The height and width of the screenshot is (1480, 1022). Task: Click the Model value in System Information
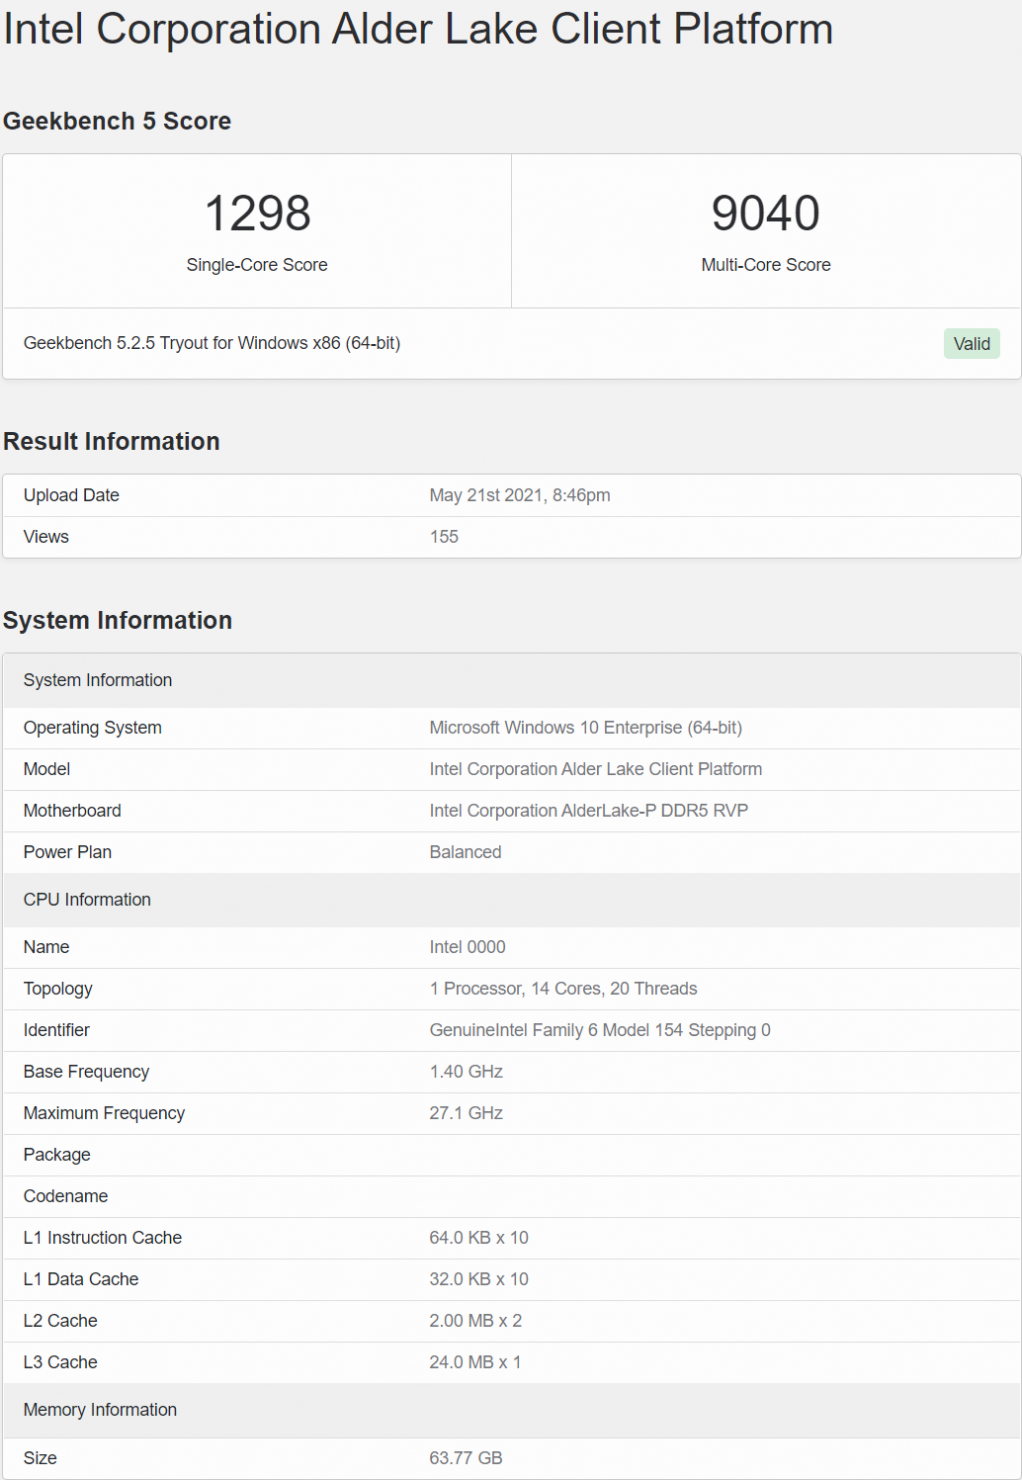pos(595,769)
